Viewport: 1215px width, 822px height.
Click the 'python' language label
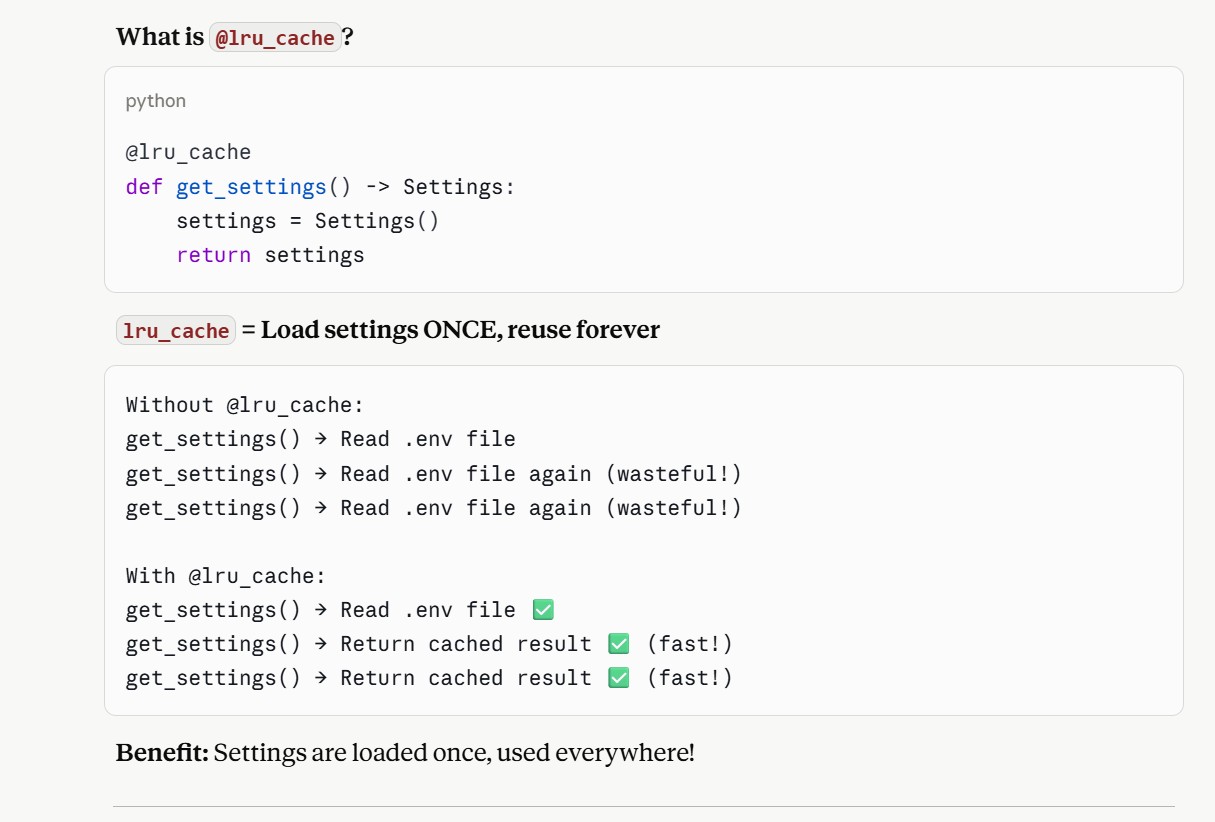pyautogui.click(x=156, y=101)
